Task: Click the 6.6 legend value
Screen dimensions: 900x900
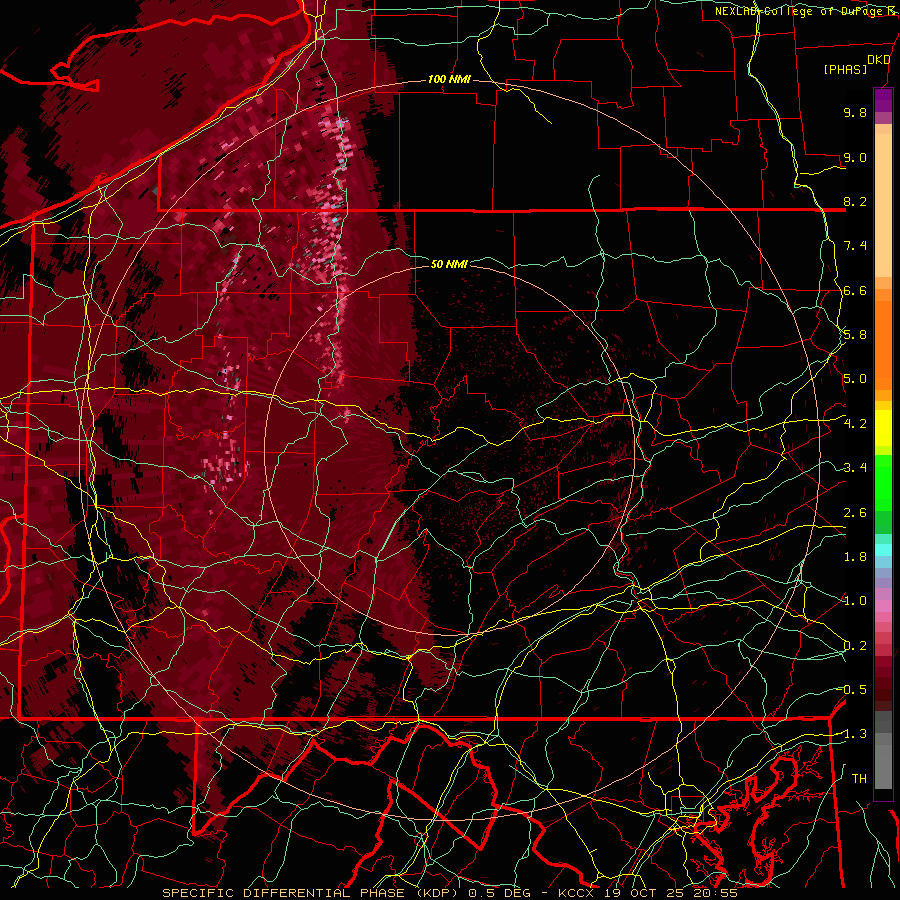Action: click(855, 290)
